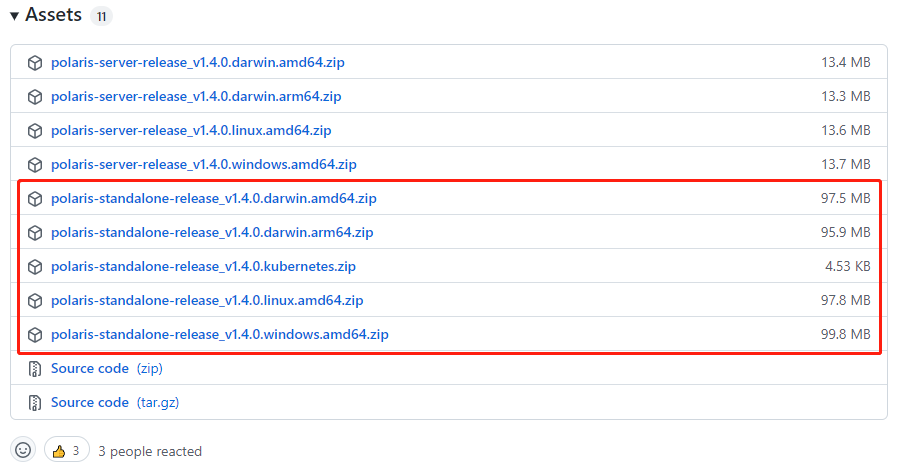Toggle the thumbs up reaction button
The width and height of the screenshot is (898, 470).
[x=67, y=451]
